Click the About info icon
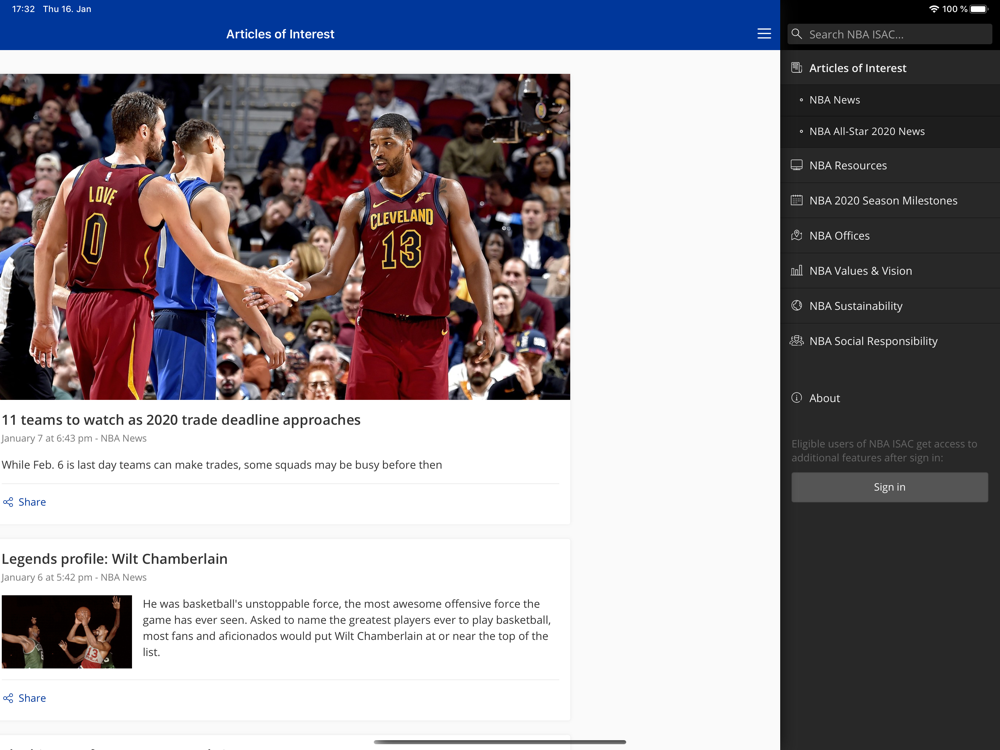Screen dimensions: 1000x750 point(797,398)
